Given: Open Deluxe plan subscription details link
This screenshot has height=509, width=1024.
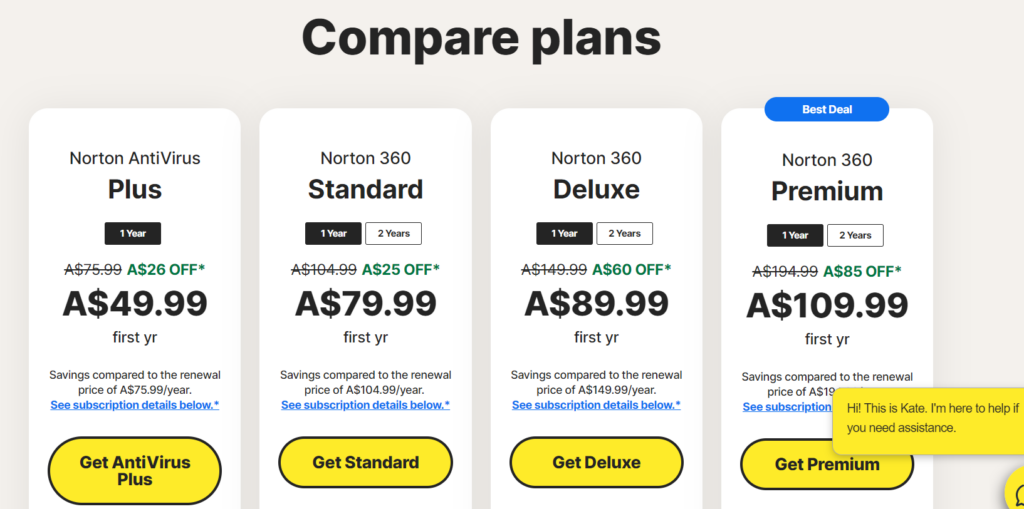Looking at the screenshot, I should (x=596, y=405).
